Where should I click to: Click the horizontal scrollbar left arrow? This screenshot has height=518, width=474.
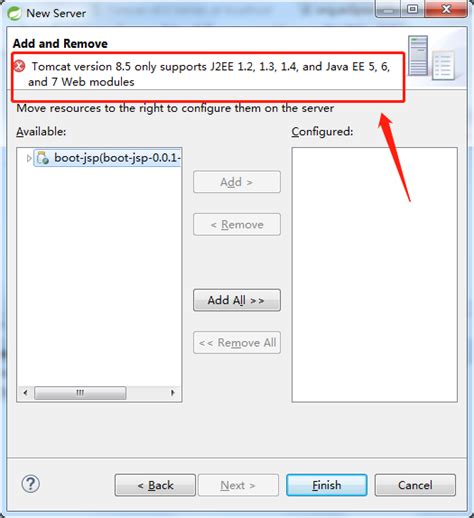(25, 393)
